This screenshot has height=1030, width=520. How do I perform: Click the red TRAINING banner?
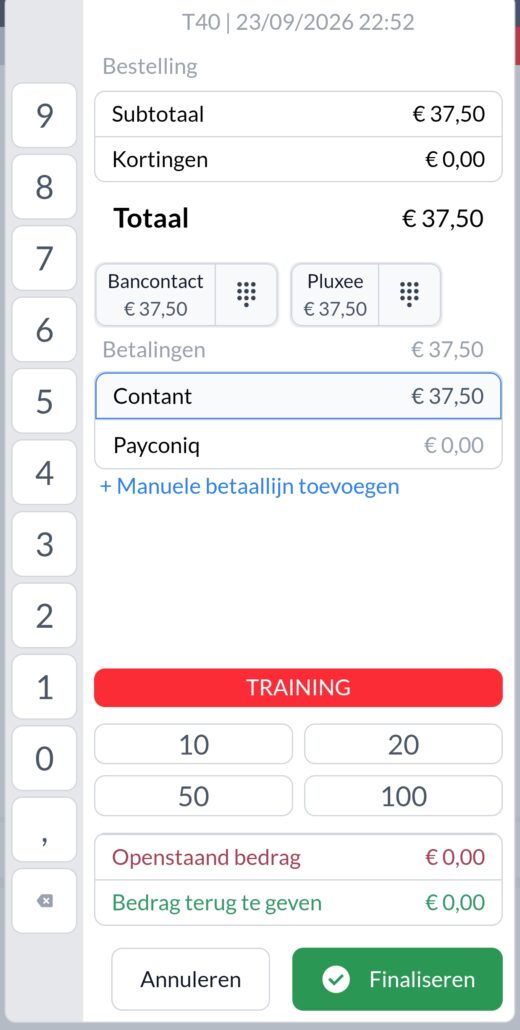pos(299,688)
